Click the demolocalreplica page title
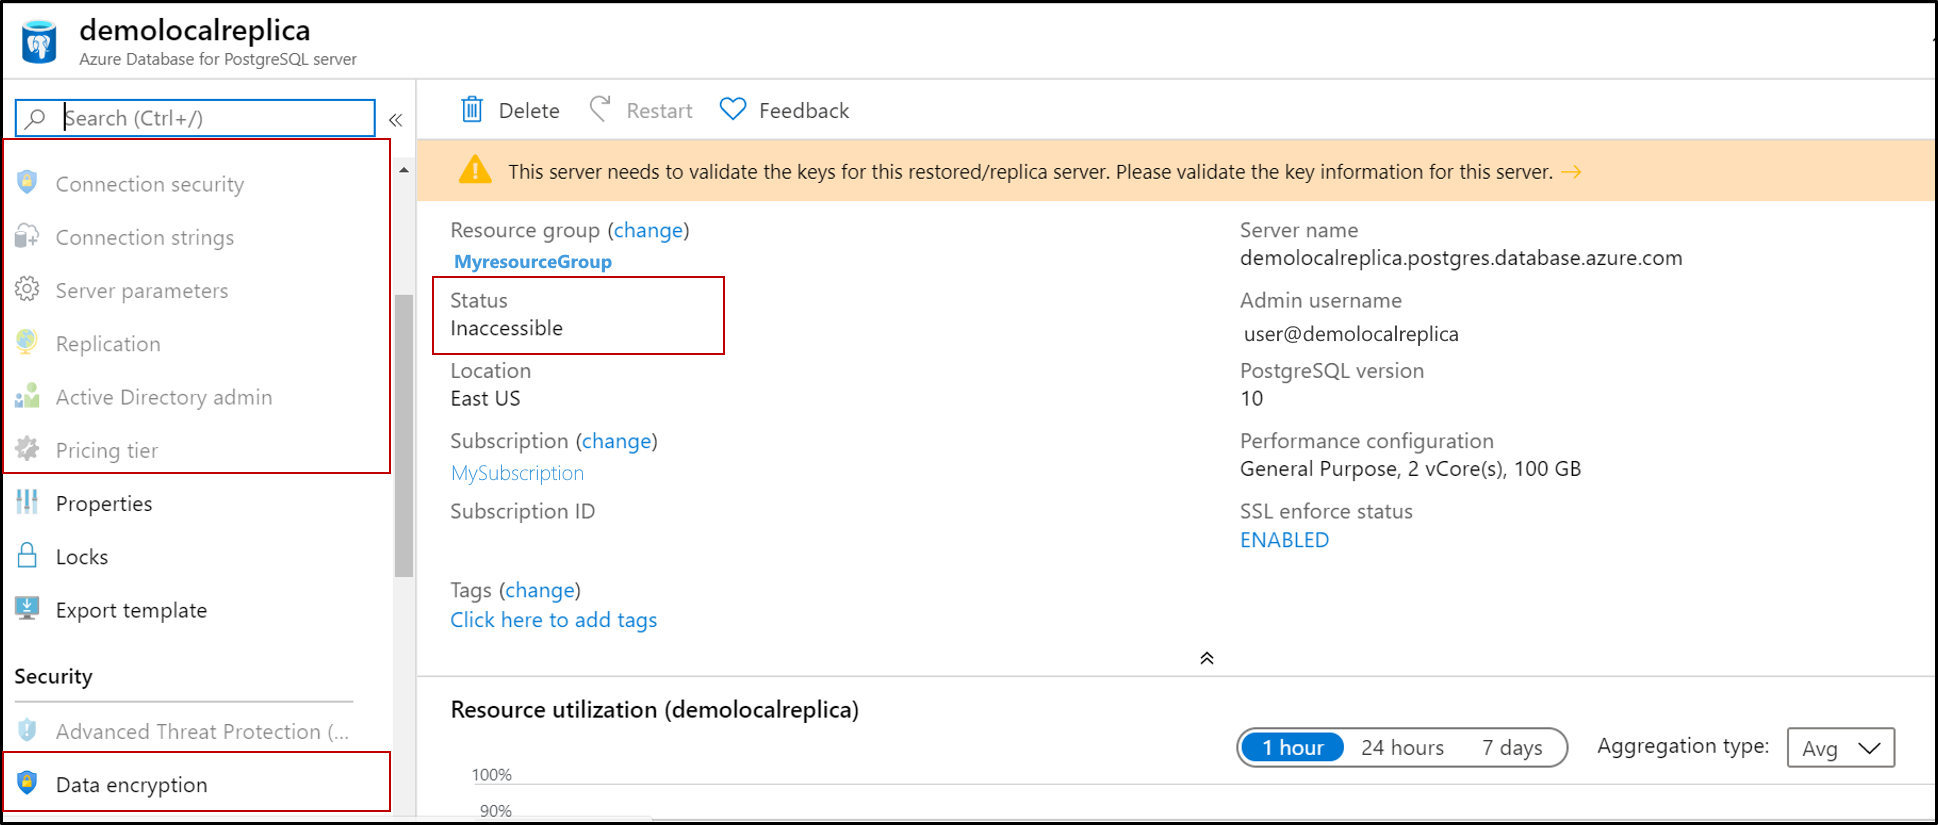The height and width of the screenshot is (825, 1938). (x=195, y=30)
